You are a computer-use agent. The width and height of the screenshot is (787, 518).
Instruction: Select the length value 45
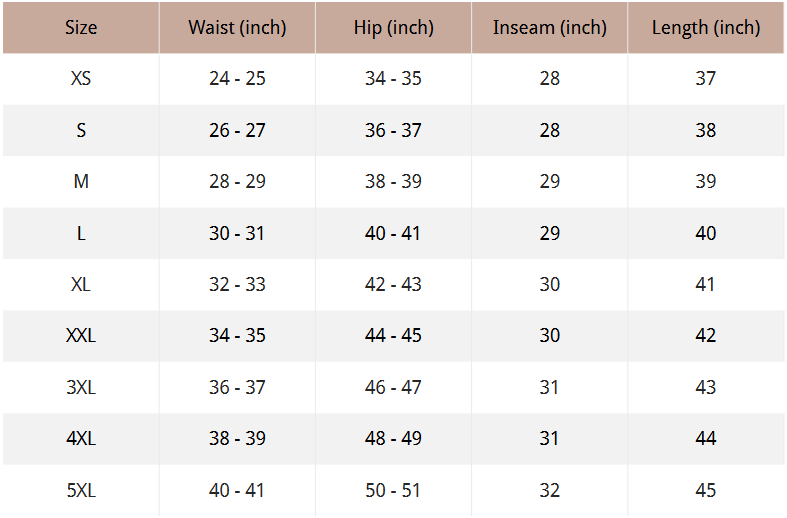(x=706, y=490)
